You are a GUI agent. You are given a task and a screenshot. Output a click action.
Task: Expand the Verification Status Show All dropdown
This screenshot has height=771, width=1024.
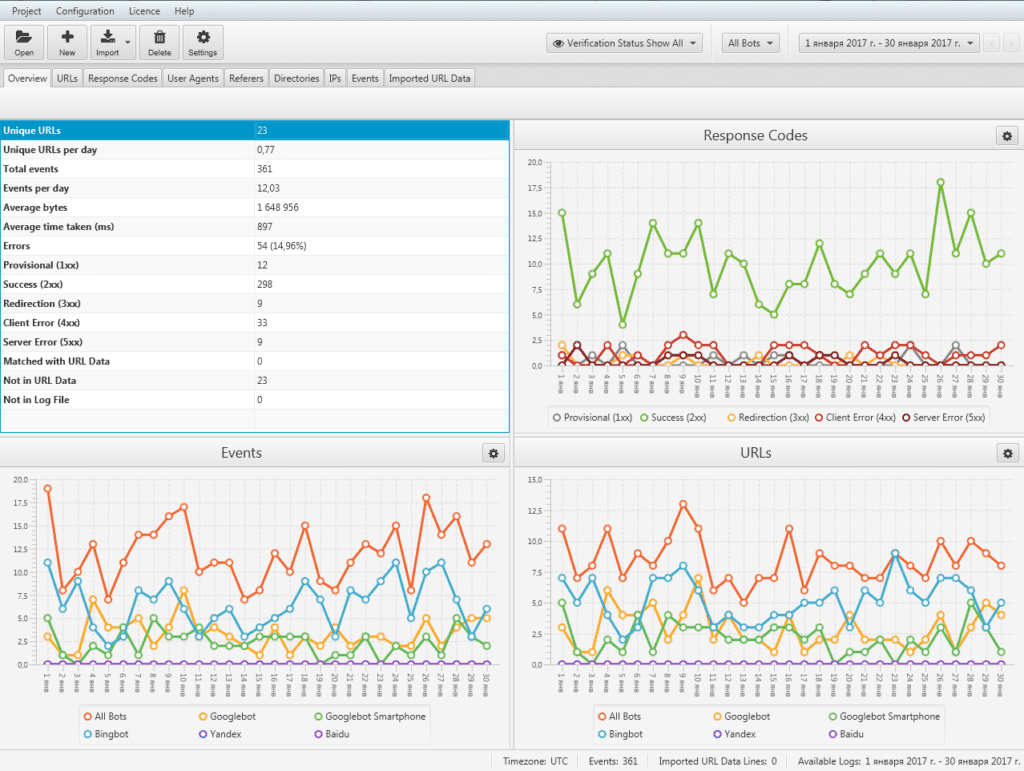click(x=624, y=43)
